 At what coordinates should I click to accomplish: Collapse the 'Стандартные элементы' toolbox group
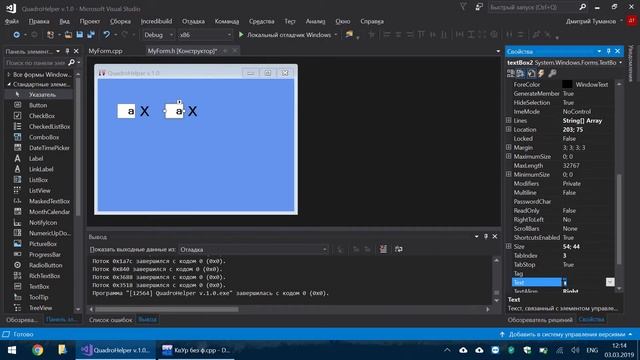click(9, 84)
